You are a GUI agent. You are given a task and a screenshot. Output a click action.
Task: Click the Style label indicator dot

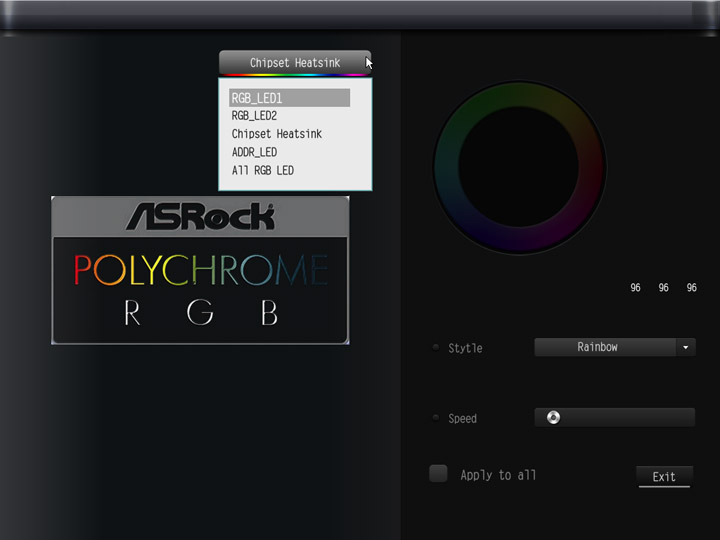(436, 347)
